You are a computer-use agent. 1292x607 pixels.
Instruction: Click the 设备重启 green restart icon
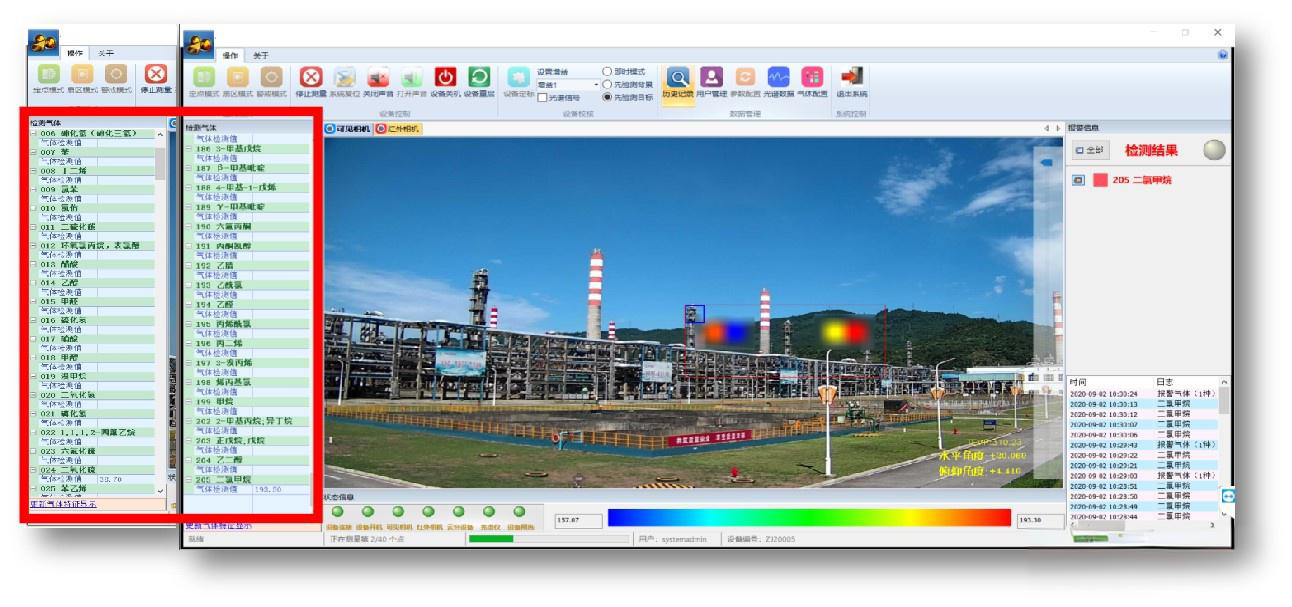pyautogui.click(x=479, y=78)
